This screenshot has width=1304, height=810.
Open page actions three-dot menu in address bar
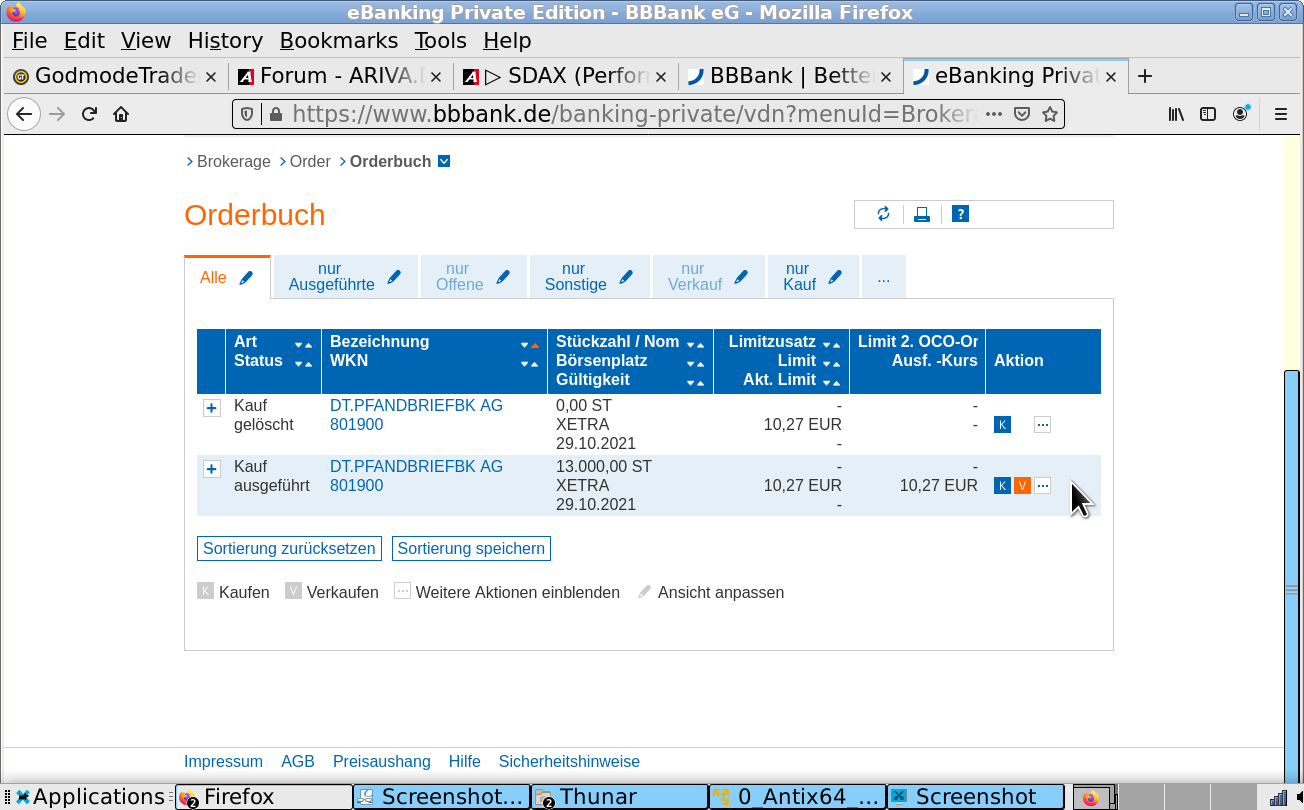[x=993, y=114]
